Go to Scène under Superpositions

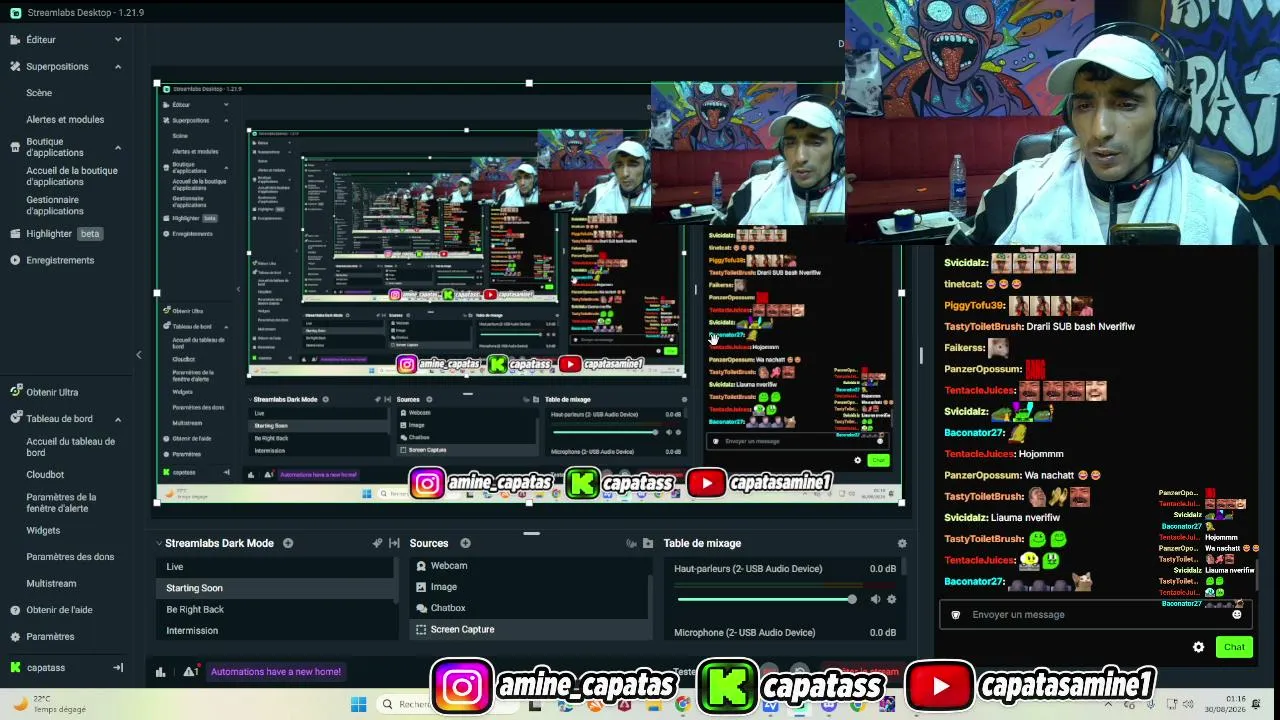pos(39,93)
